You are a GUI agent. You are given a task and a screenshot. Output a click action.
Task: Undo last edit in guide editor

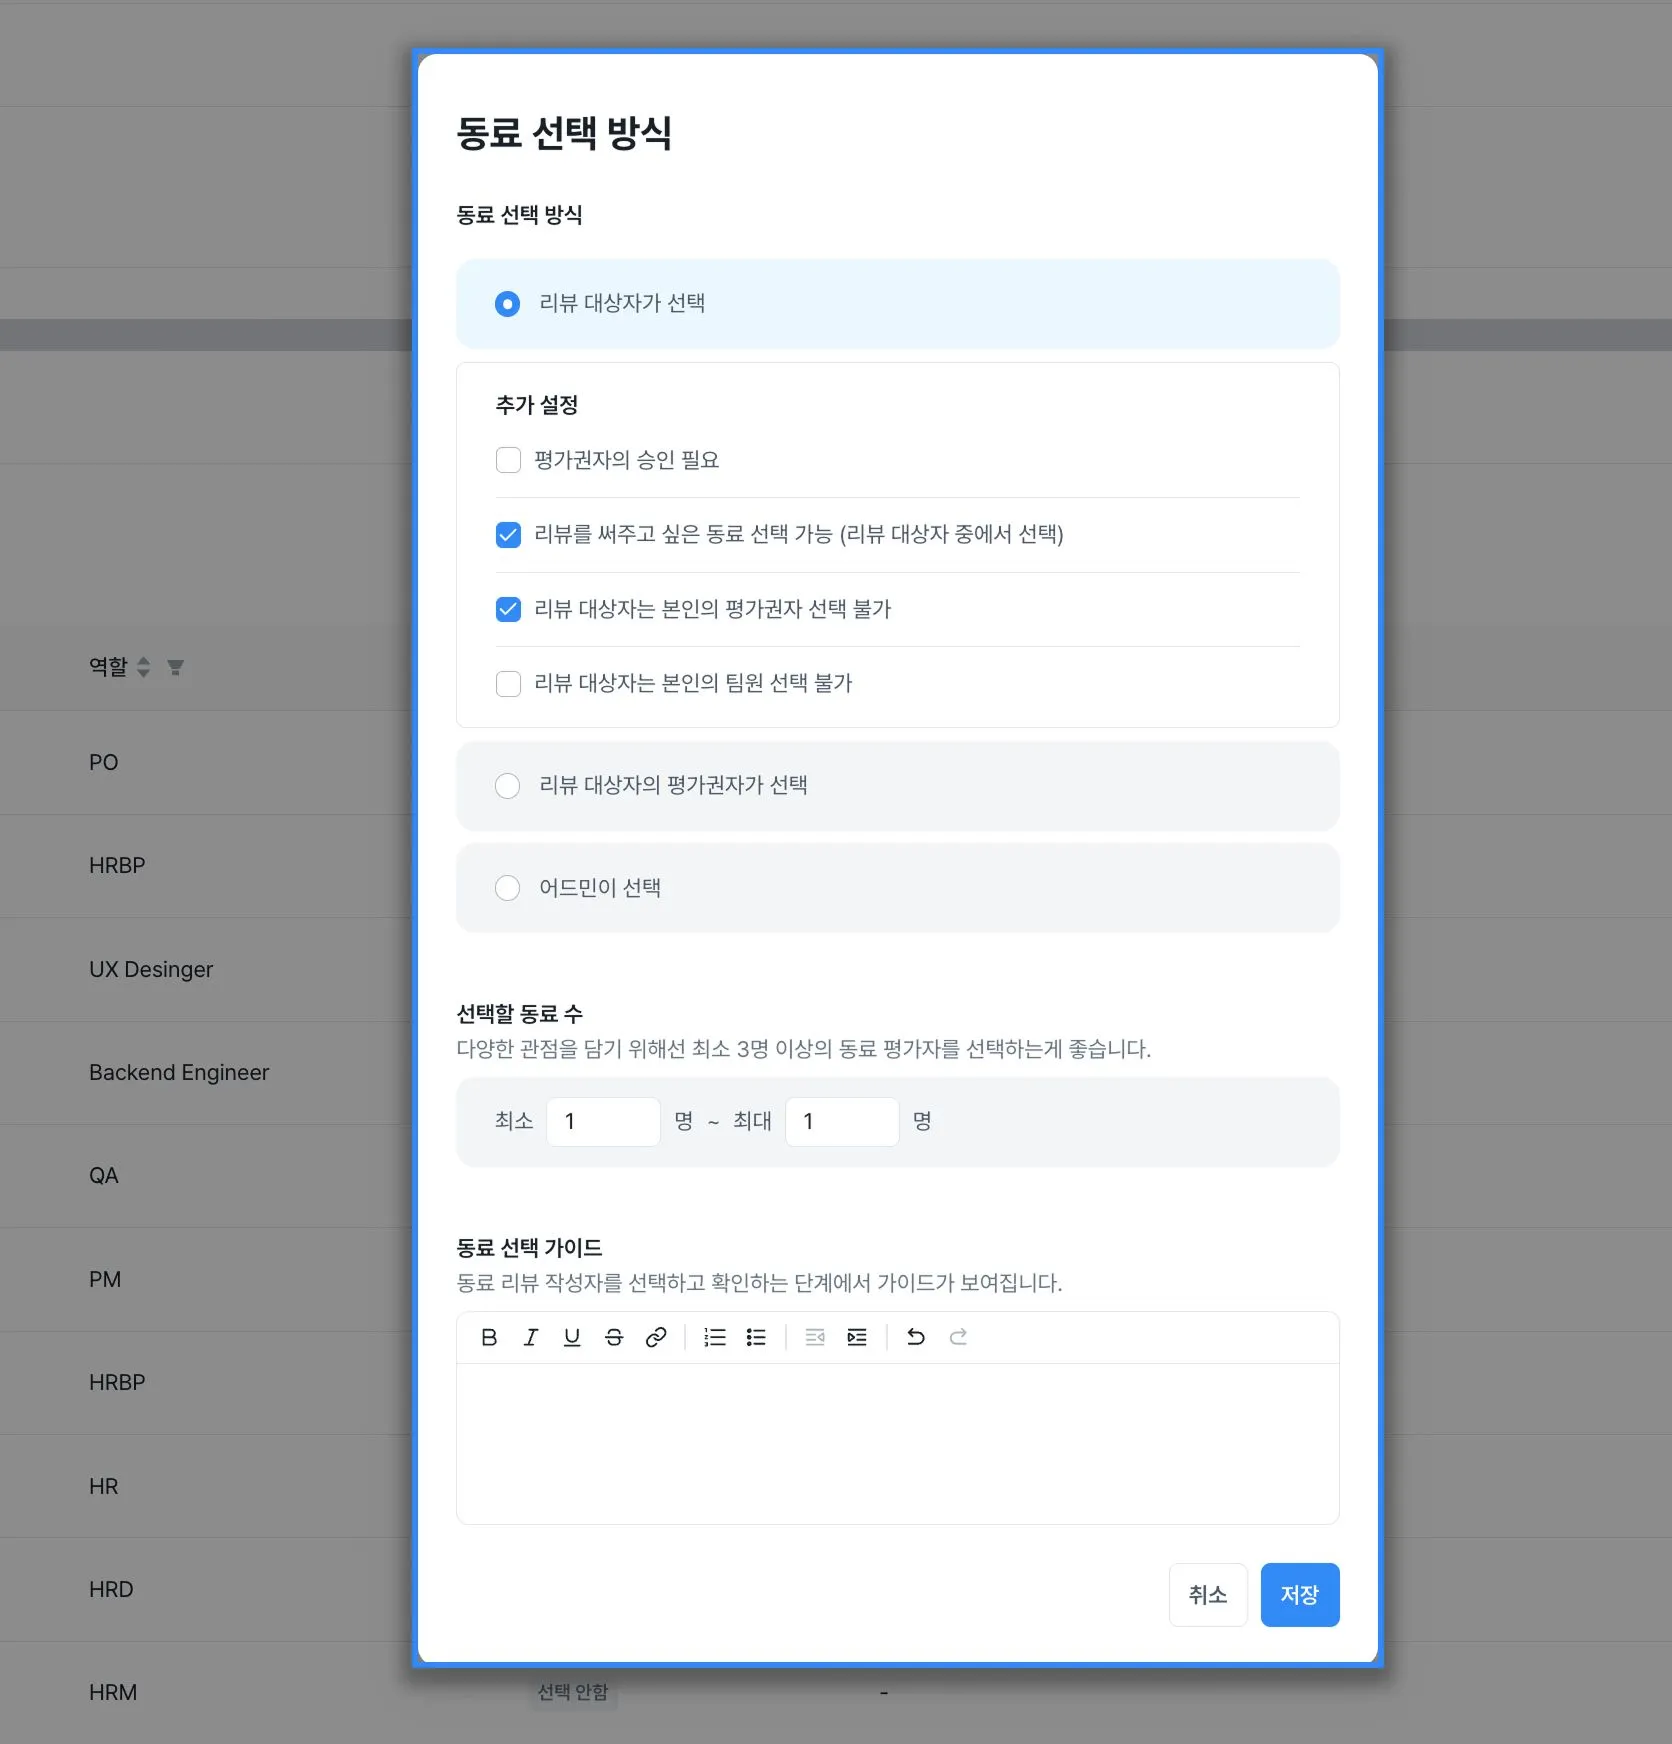tap(916, 1337)
